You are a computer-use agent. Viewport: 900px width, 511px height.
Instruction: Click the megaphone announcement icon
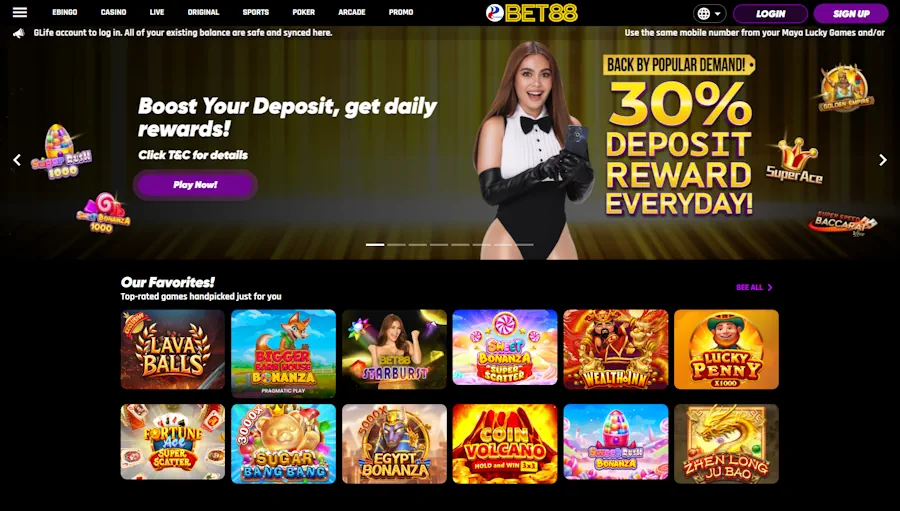click(19, 33)
